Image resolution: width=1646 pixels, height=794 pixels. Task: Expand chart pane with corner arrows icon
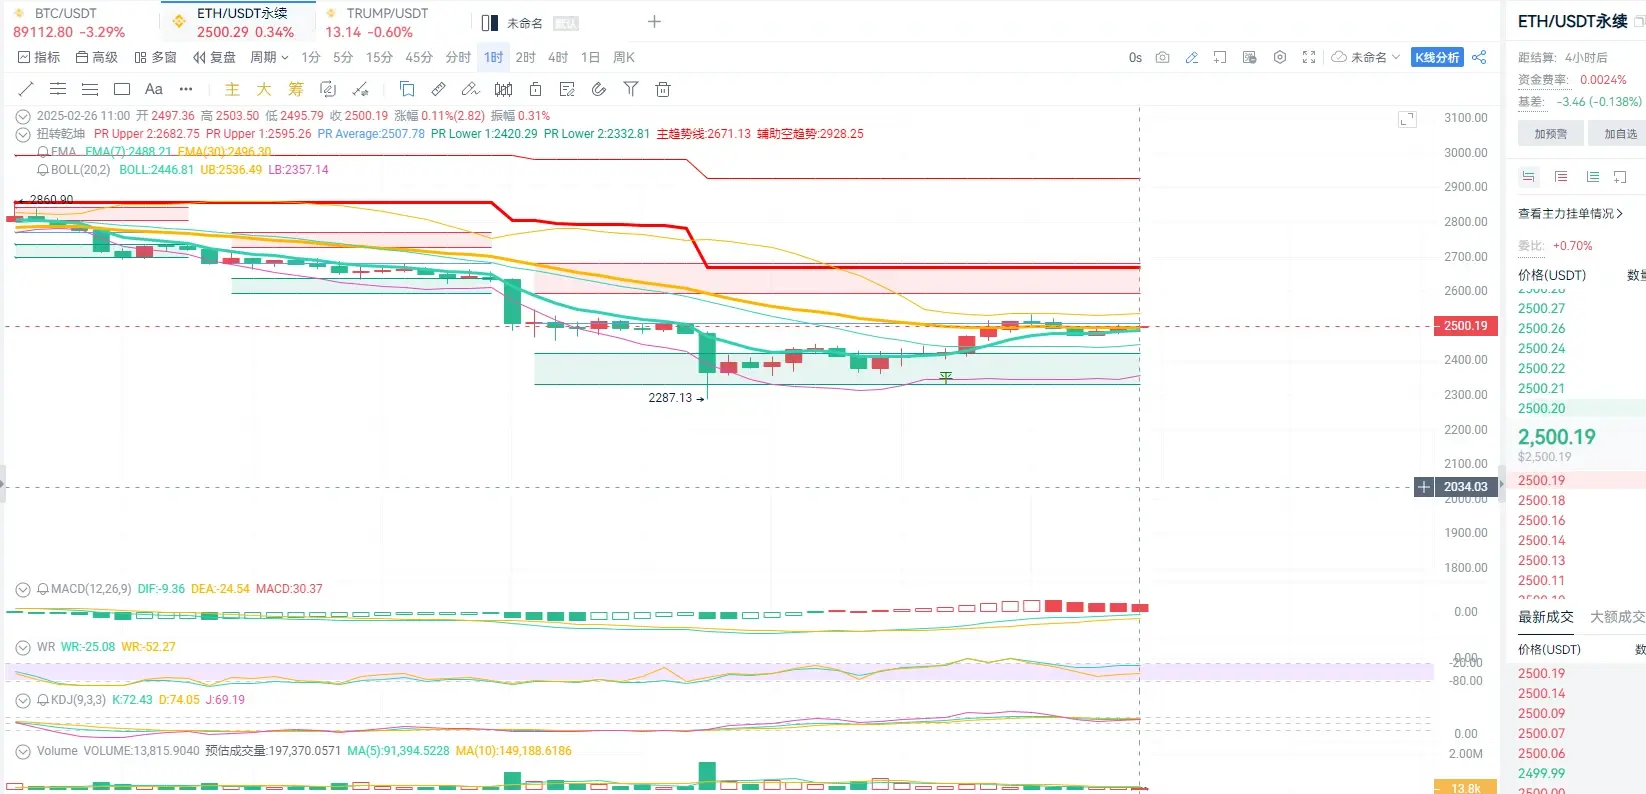[x=1407, y=119]
